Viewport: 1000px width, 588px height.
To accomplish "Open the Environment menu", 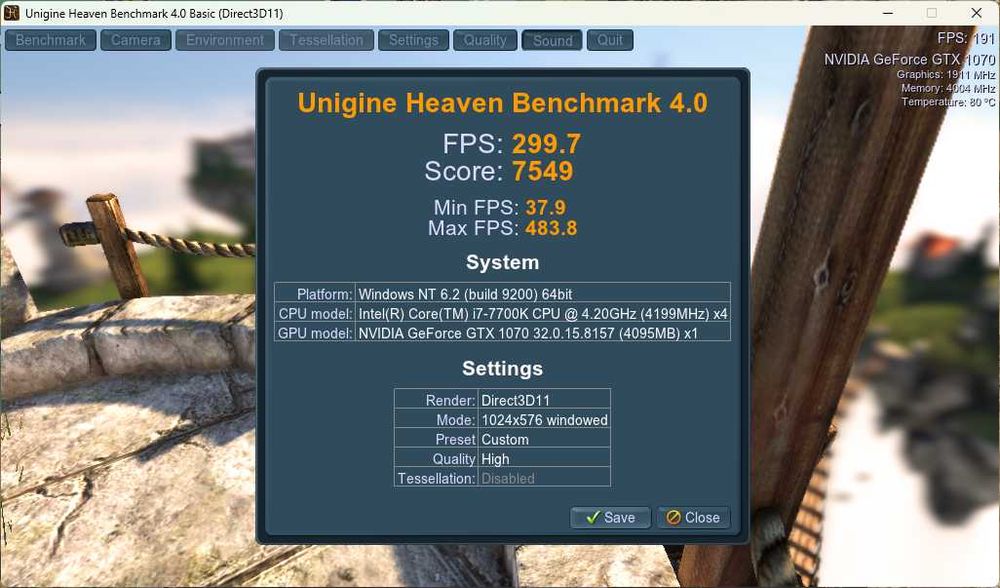I will pos(224,40).
